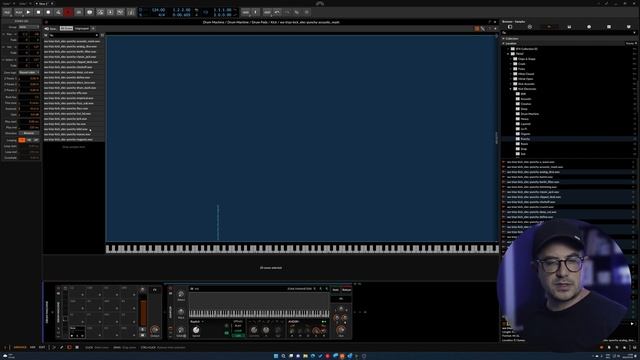Click the Browser search field

click(569, 33)
